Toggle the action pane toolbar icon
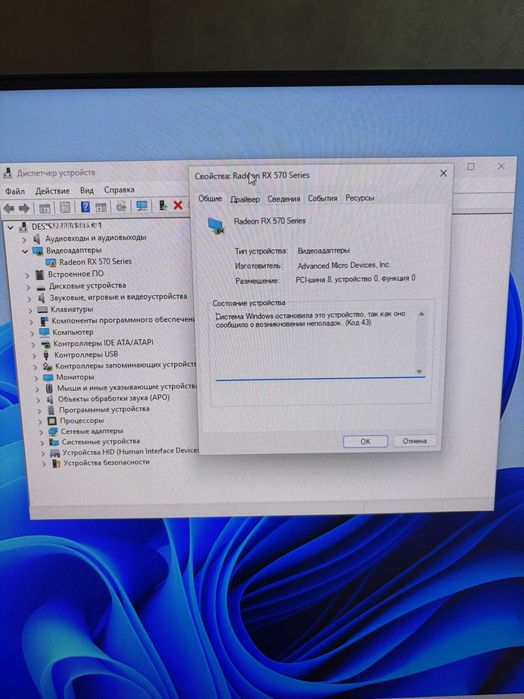Viewport: 524px width, 699px height. coord(101,207)
